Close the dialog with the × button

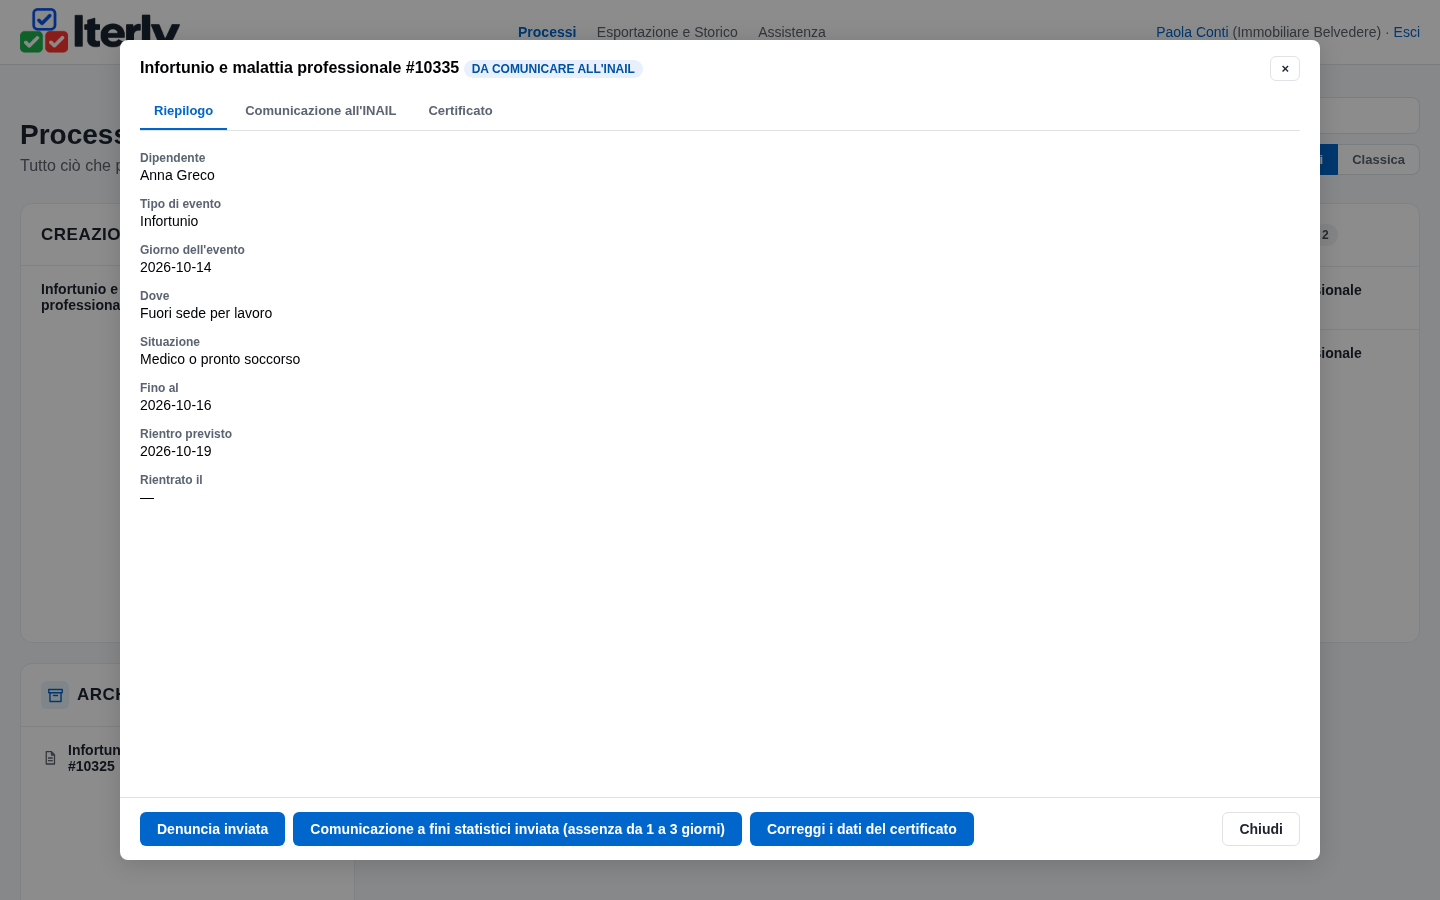click(x=1285, y=68)
